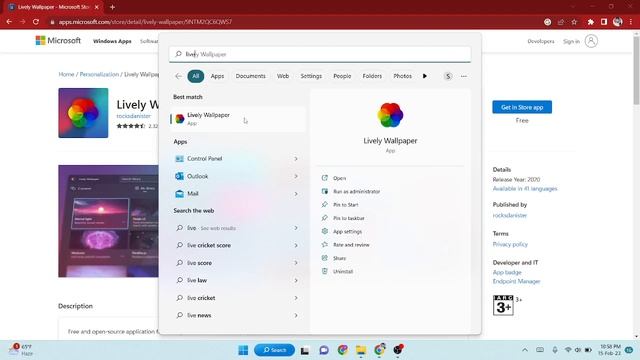Reload the page in Chrome
Image resolution: width=640 pixels, height=360 pixels.
pyautogui.click(x=36, y=22)
